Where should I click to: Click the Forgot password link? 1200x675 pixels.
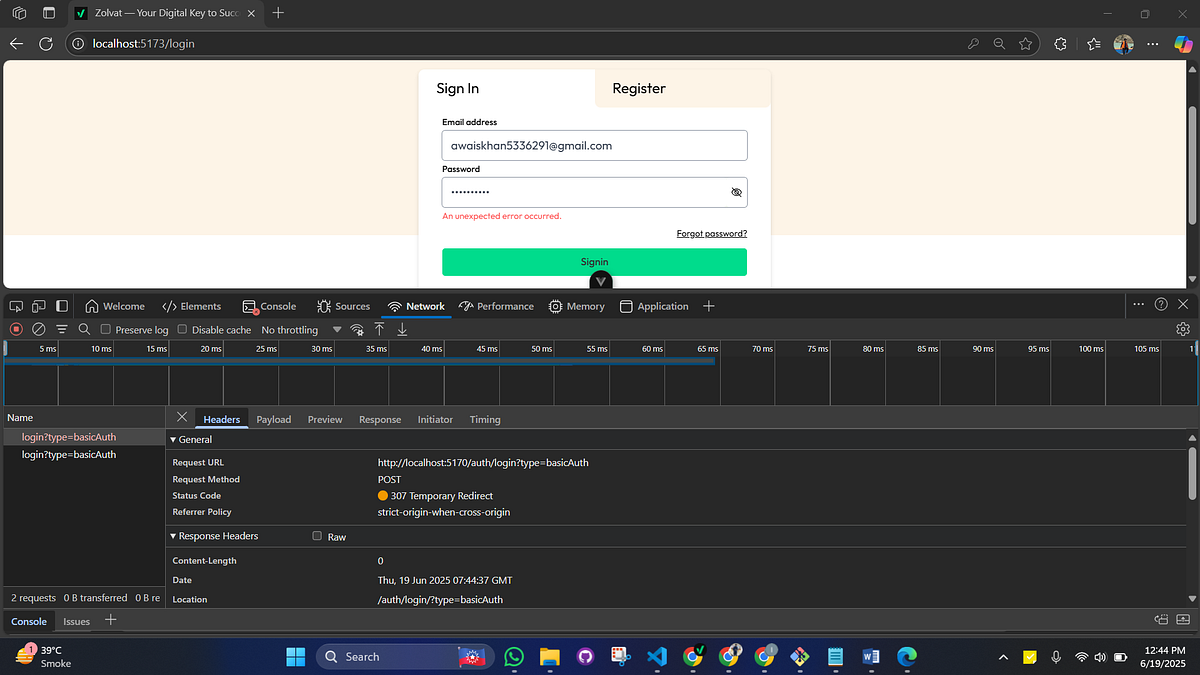[x=712, y=233]
